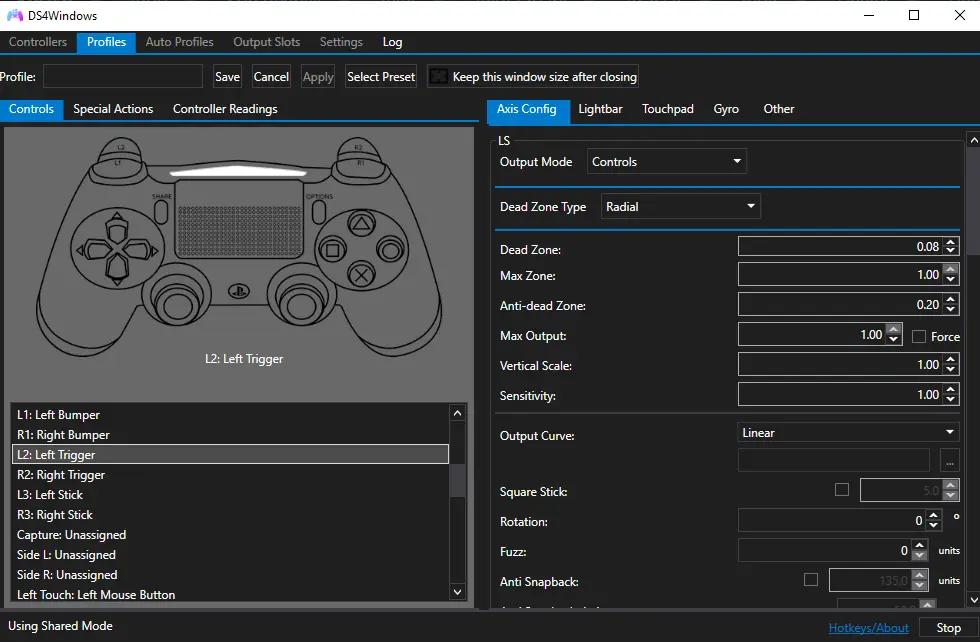Click the triangle button on the controller image
Screen dimensions: 980x642
click(x=361, y=224)
